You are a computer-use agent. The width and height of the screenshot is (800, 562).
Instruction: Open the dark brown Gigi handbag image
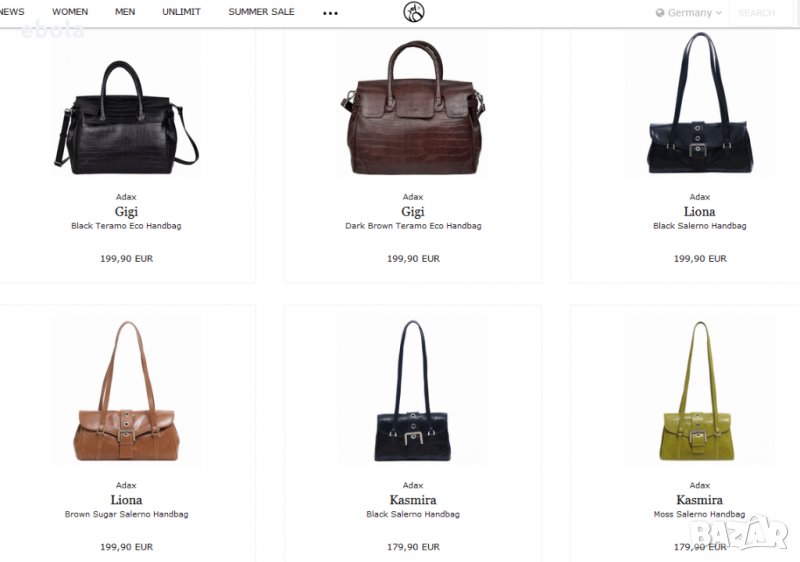click(x=413, y=108)
